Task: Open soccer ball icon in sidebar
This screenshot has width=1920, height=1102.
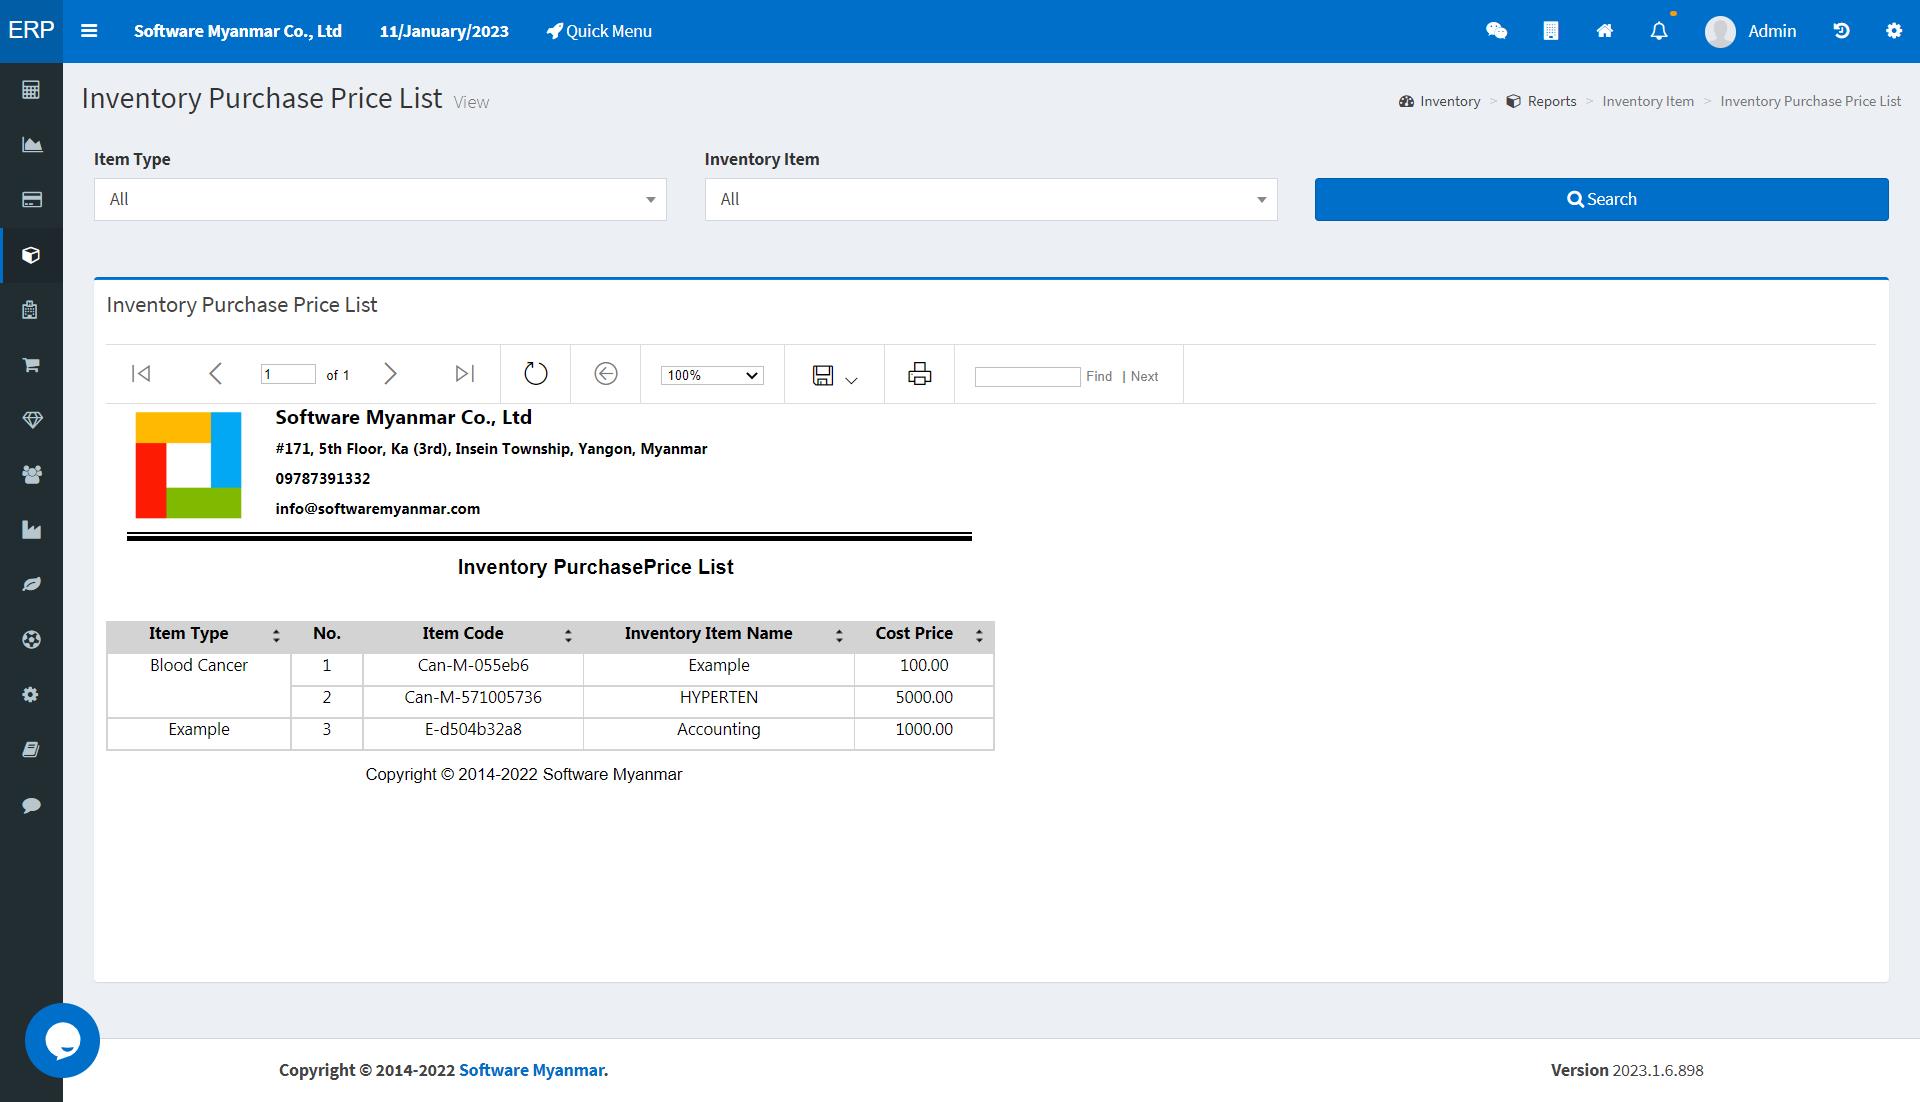Action: click(31, 640)
